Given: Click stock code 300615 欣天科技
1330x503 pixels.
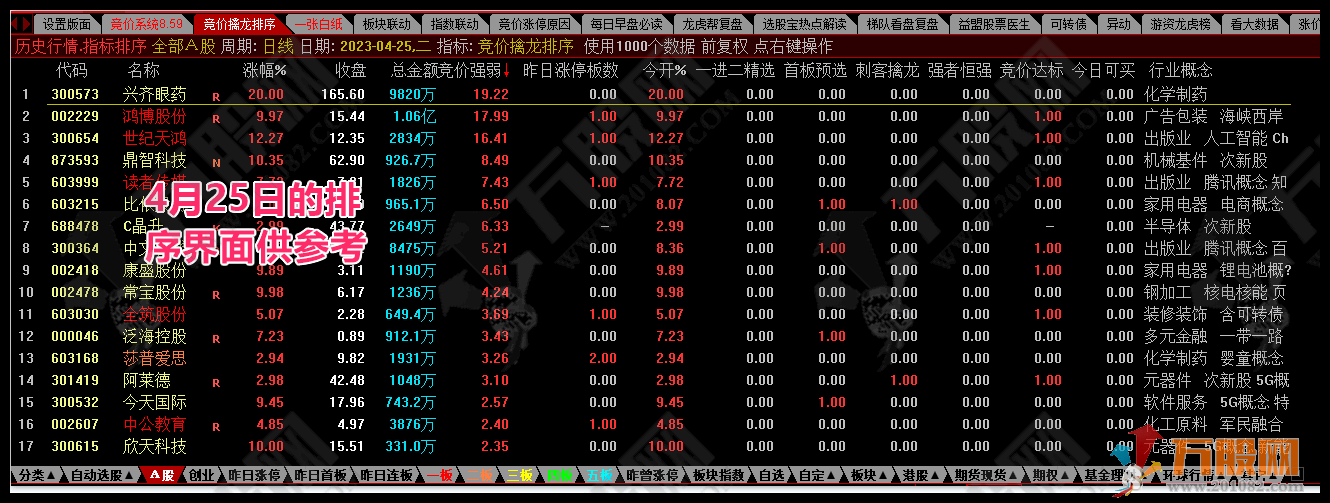Looking at the screenshot, I should pos(75,446).
